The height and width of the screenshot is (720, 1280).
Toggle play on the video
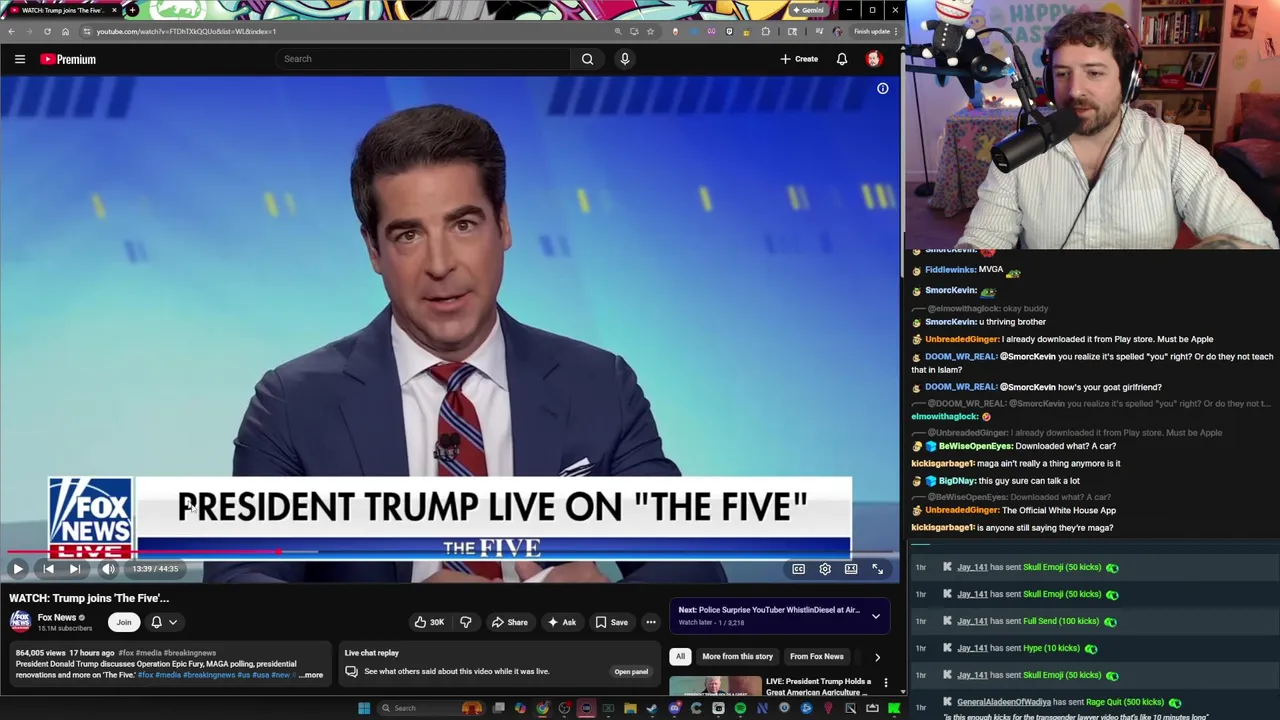click(x=17, y=569)
